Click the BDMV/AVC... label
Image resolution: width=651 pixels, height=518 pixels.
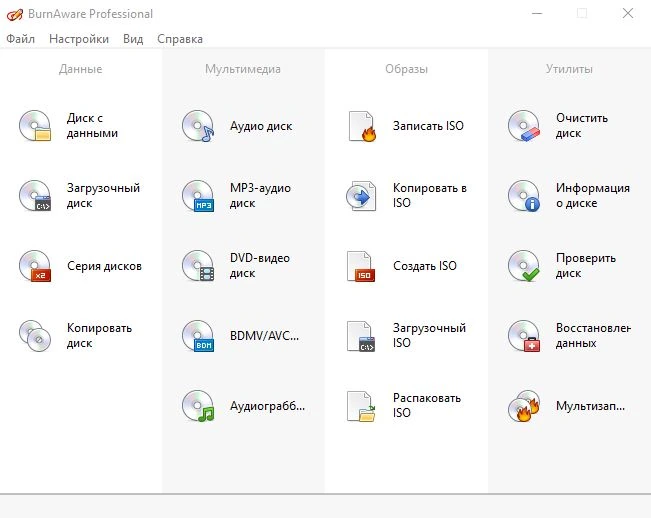pos(264,336)
